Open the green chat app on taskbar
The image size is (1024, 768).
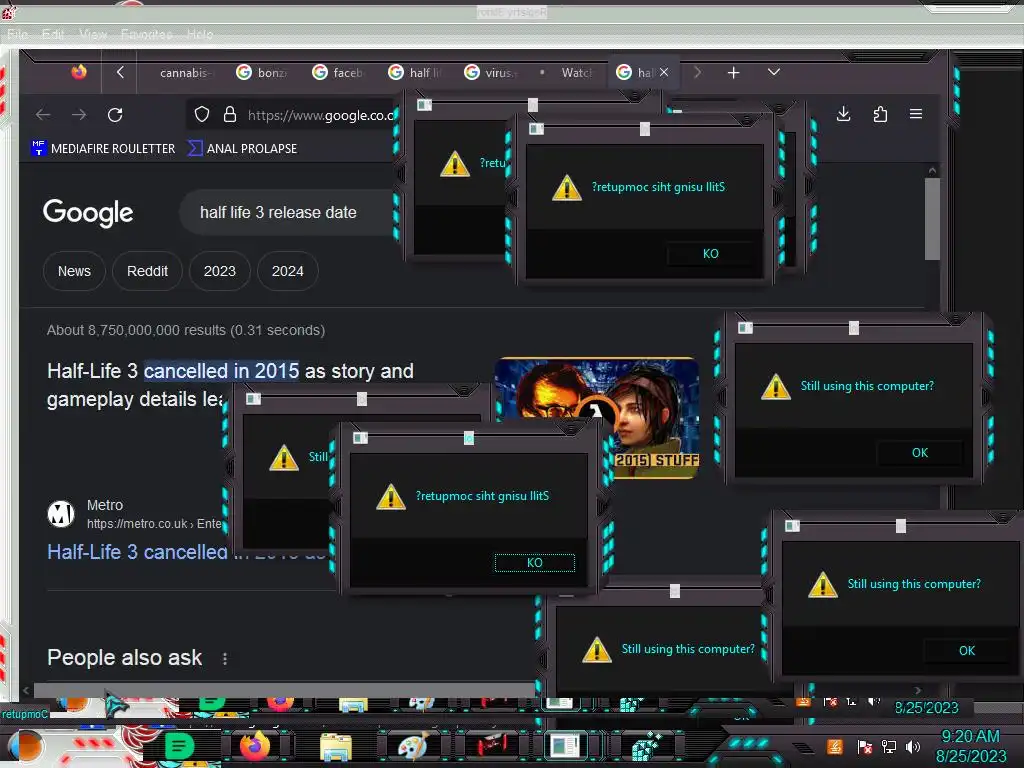click(x=179, y=746)
